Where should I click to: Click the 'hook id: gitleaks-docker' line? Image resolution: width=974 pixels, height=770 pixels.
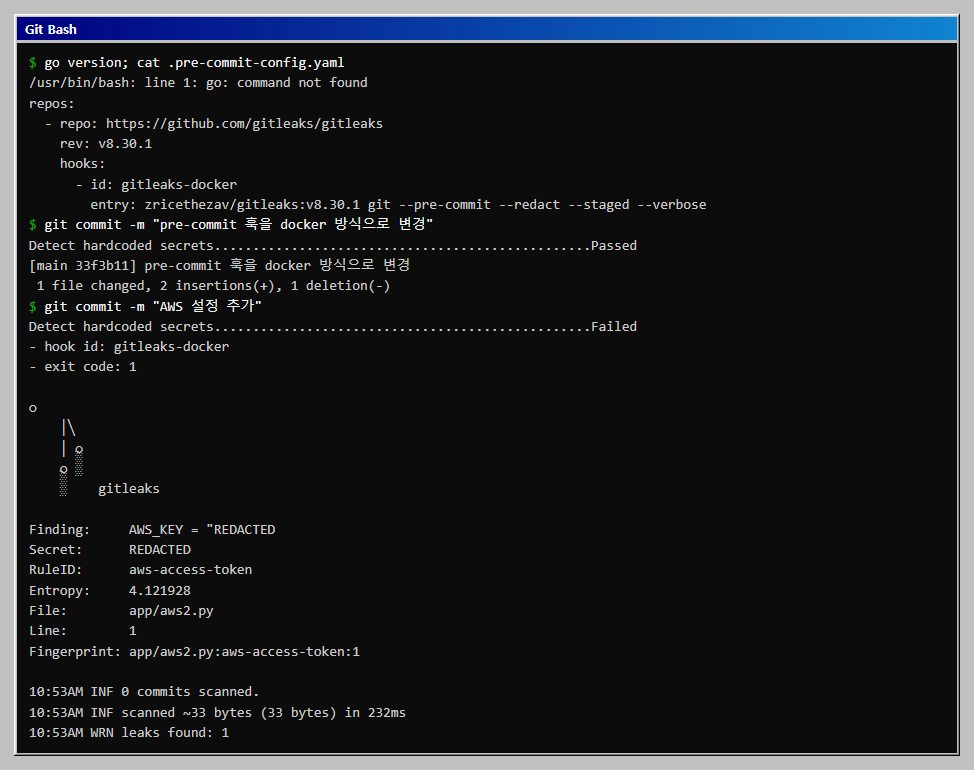point(129,346)
